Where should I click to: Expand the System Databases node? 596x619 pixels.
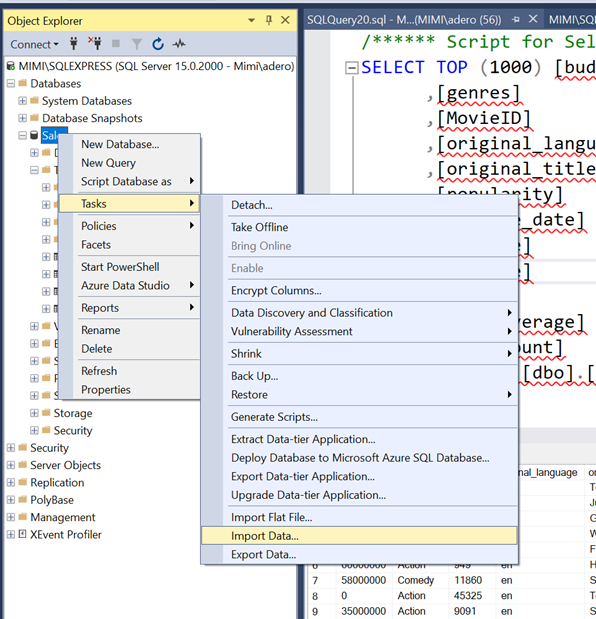(22, 101)
